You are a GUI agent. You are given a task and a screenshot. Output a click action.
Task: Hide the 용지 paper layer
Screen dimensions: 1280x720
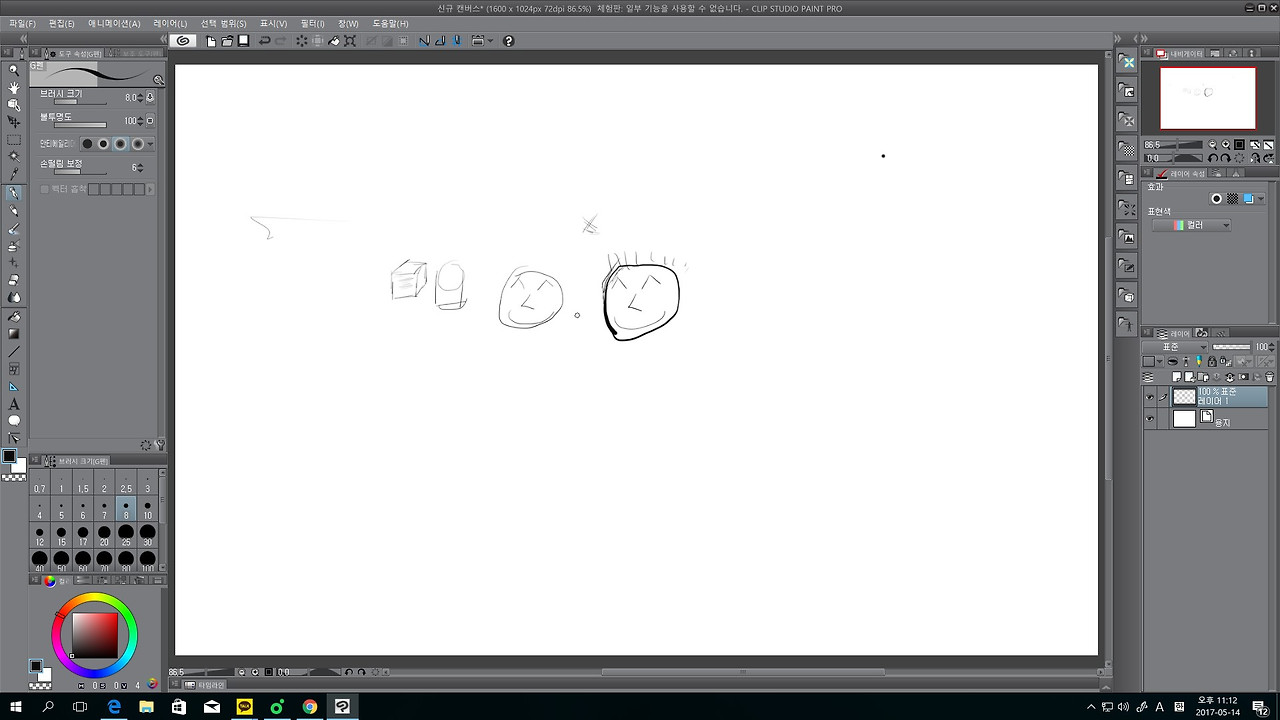point(1150,419)
